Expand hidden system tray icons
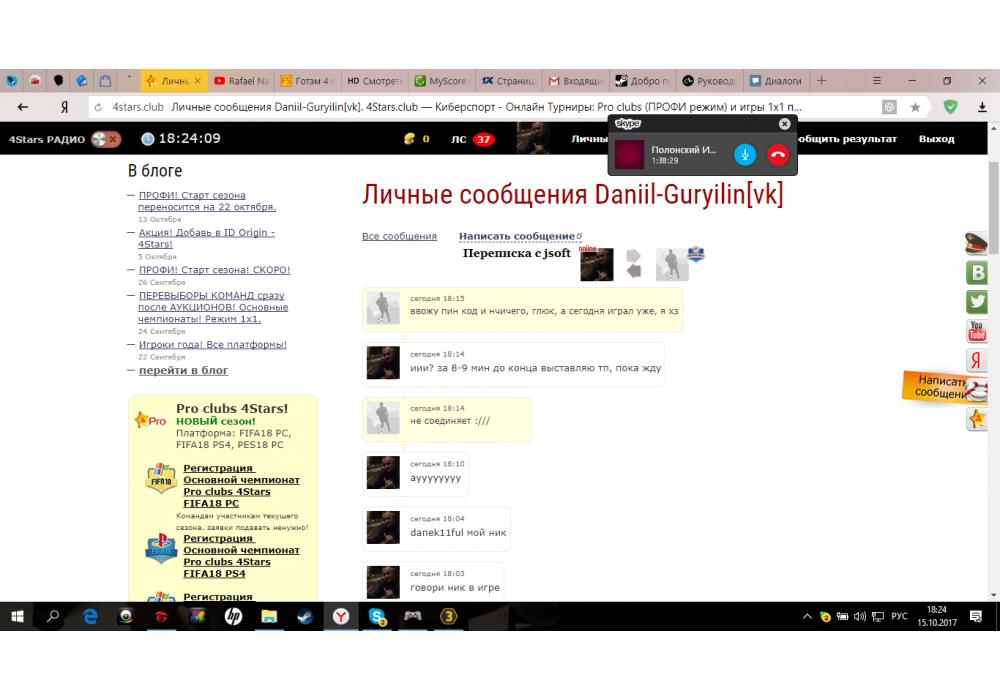This screenshot has width=1000, height=700. (x=807, y=617)
